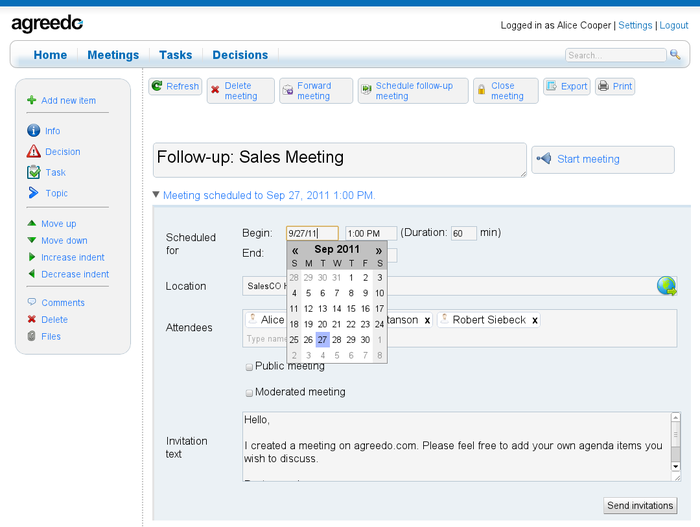Go to next month in calendar
Viewport: 700px width, 527px height.
click(x=379, y=250)
